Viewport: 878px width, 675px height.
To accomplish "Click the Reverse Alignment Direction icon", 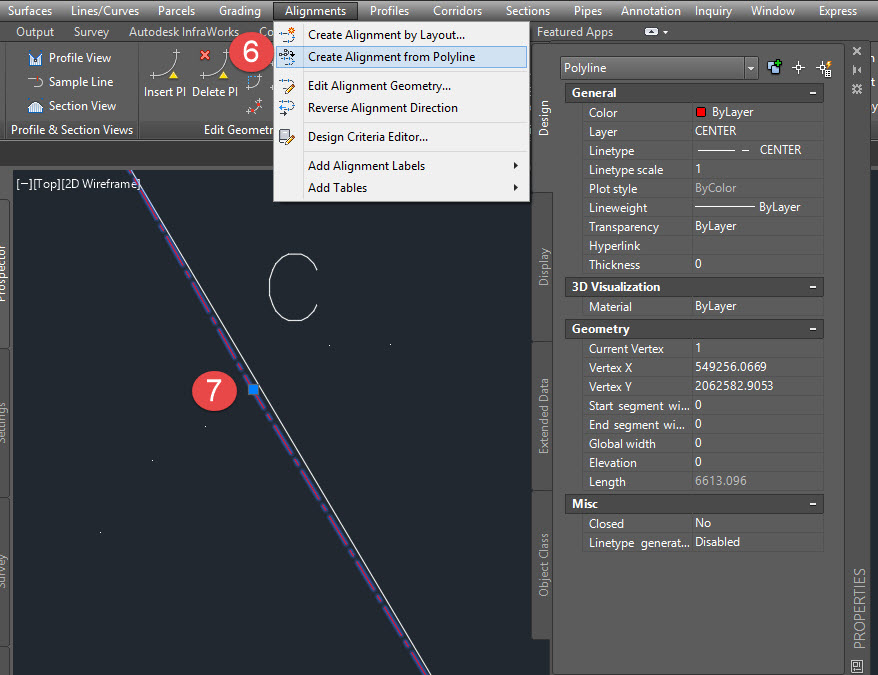I will pos(287,108).
